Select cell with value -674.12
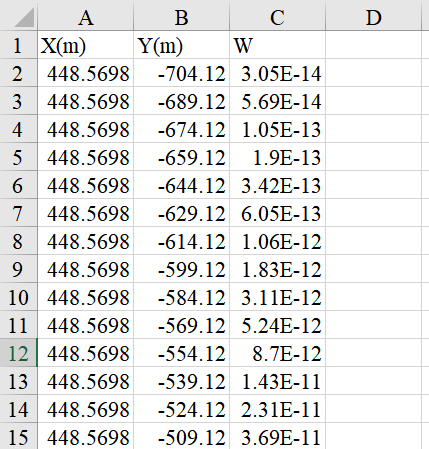This screenshot has height=449, width=429. tap(182, 129)
